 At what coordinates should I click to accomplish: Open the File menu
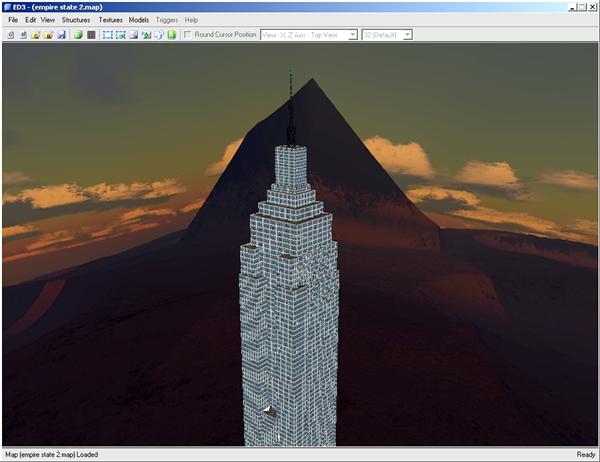(x=13, y=20)
